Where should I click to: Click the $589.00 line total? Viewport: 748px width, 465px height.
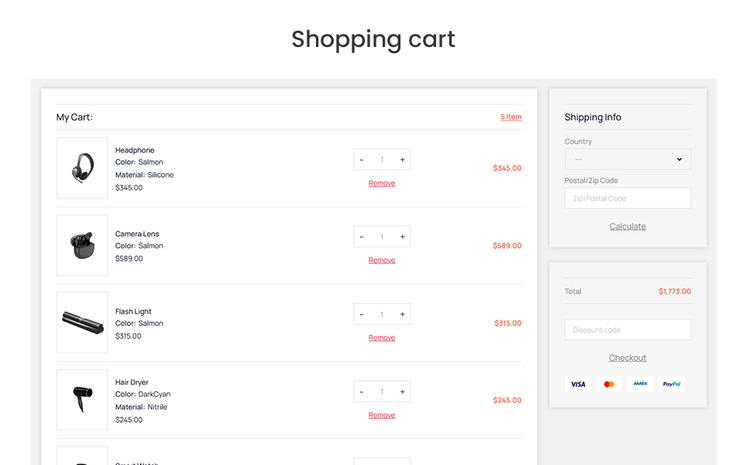click(x=507, y=246)
